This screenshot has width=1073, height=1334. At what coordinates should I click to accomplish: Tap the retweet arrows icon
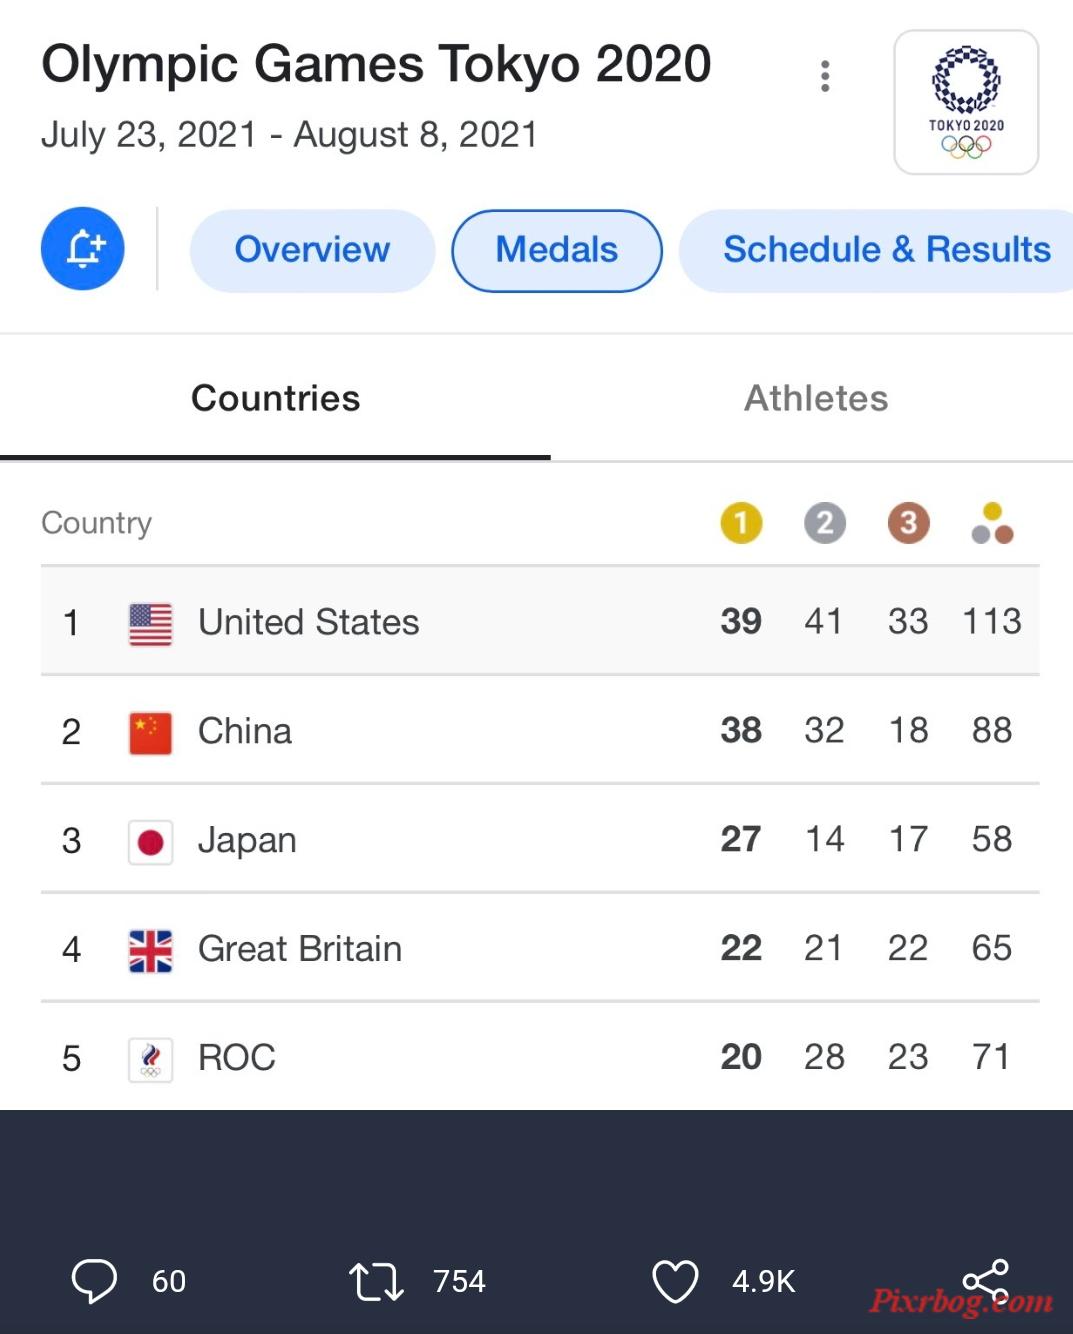tap(376, 1281)
